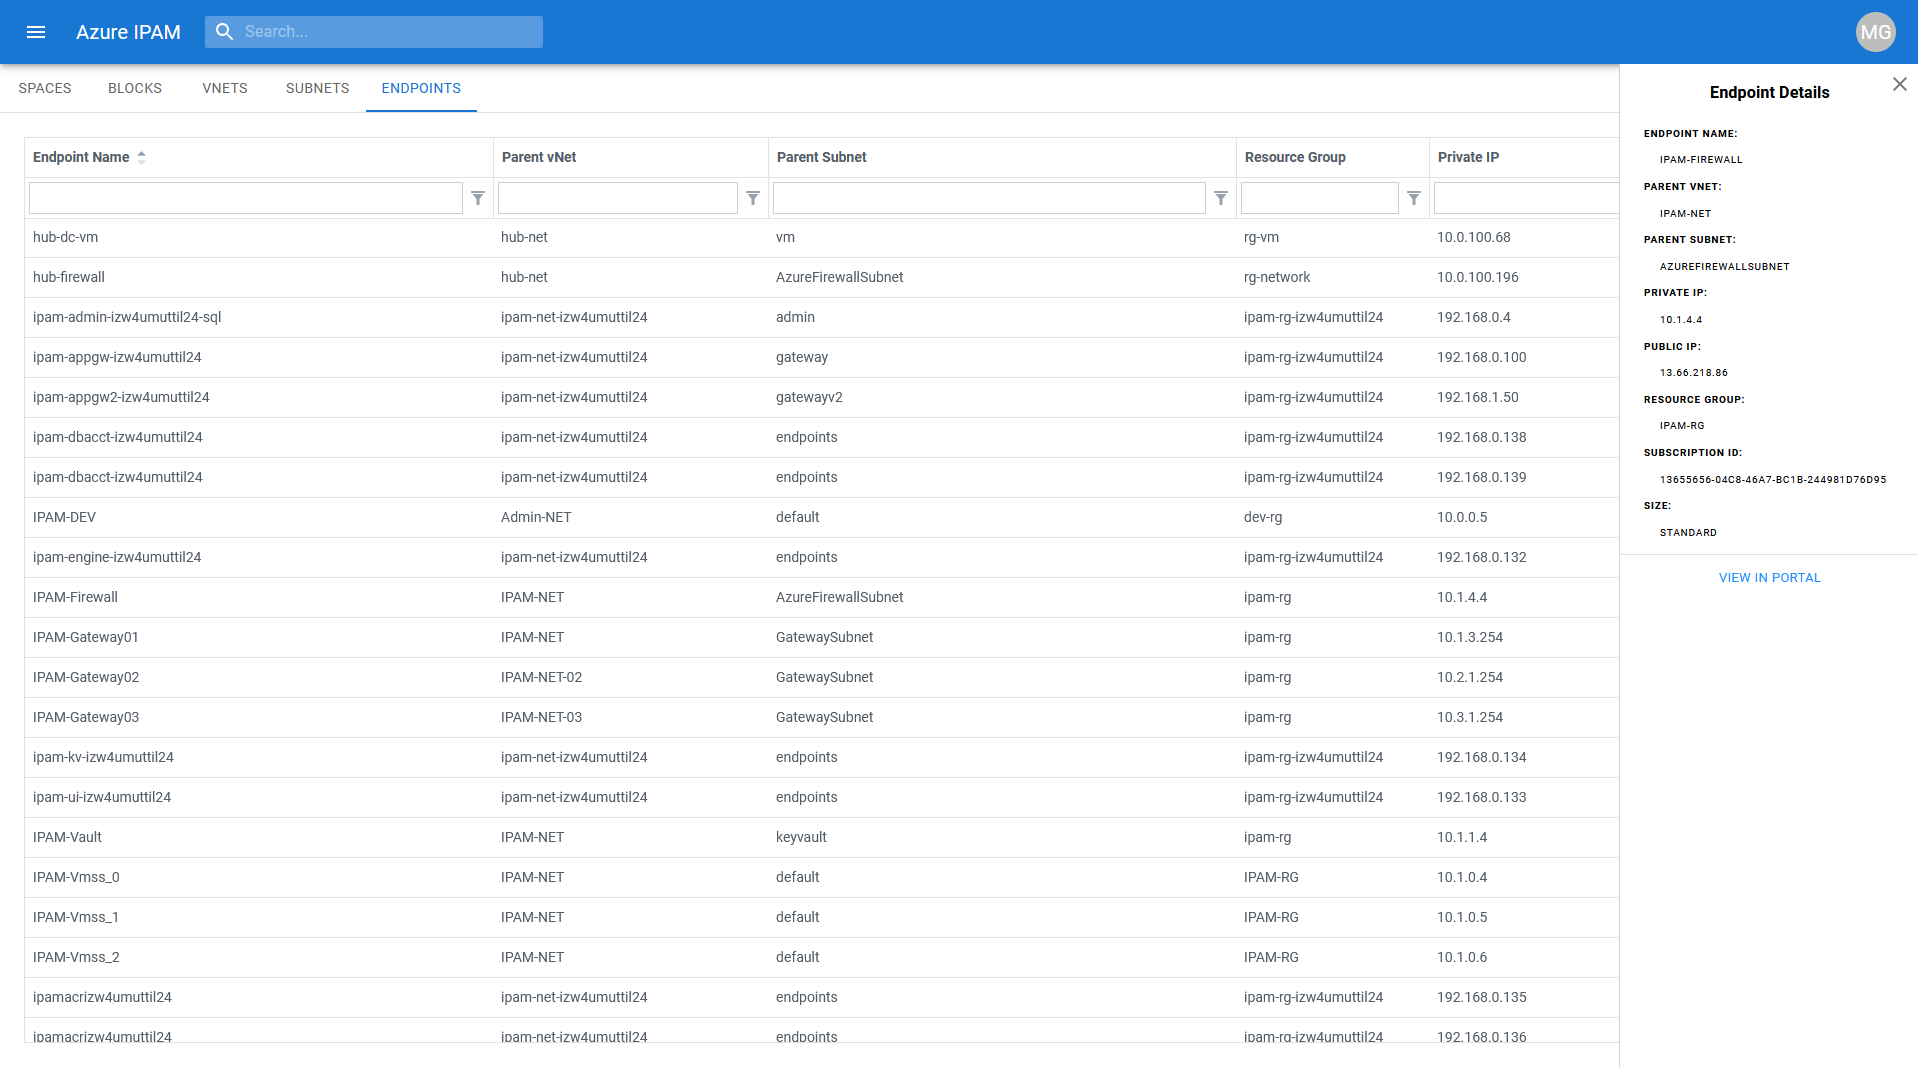
Task: Click the public IP 13.66.218.86 value
Action: point(1694,373)
